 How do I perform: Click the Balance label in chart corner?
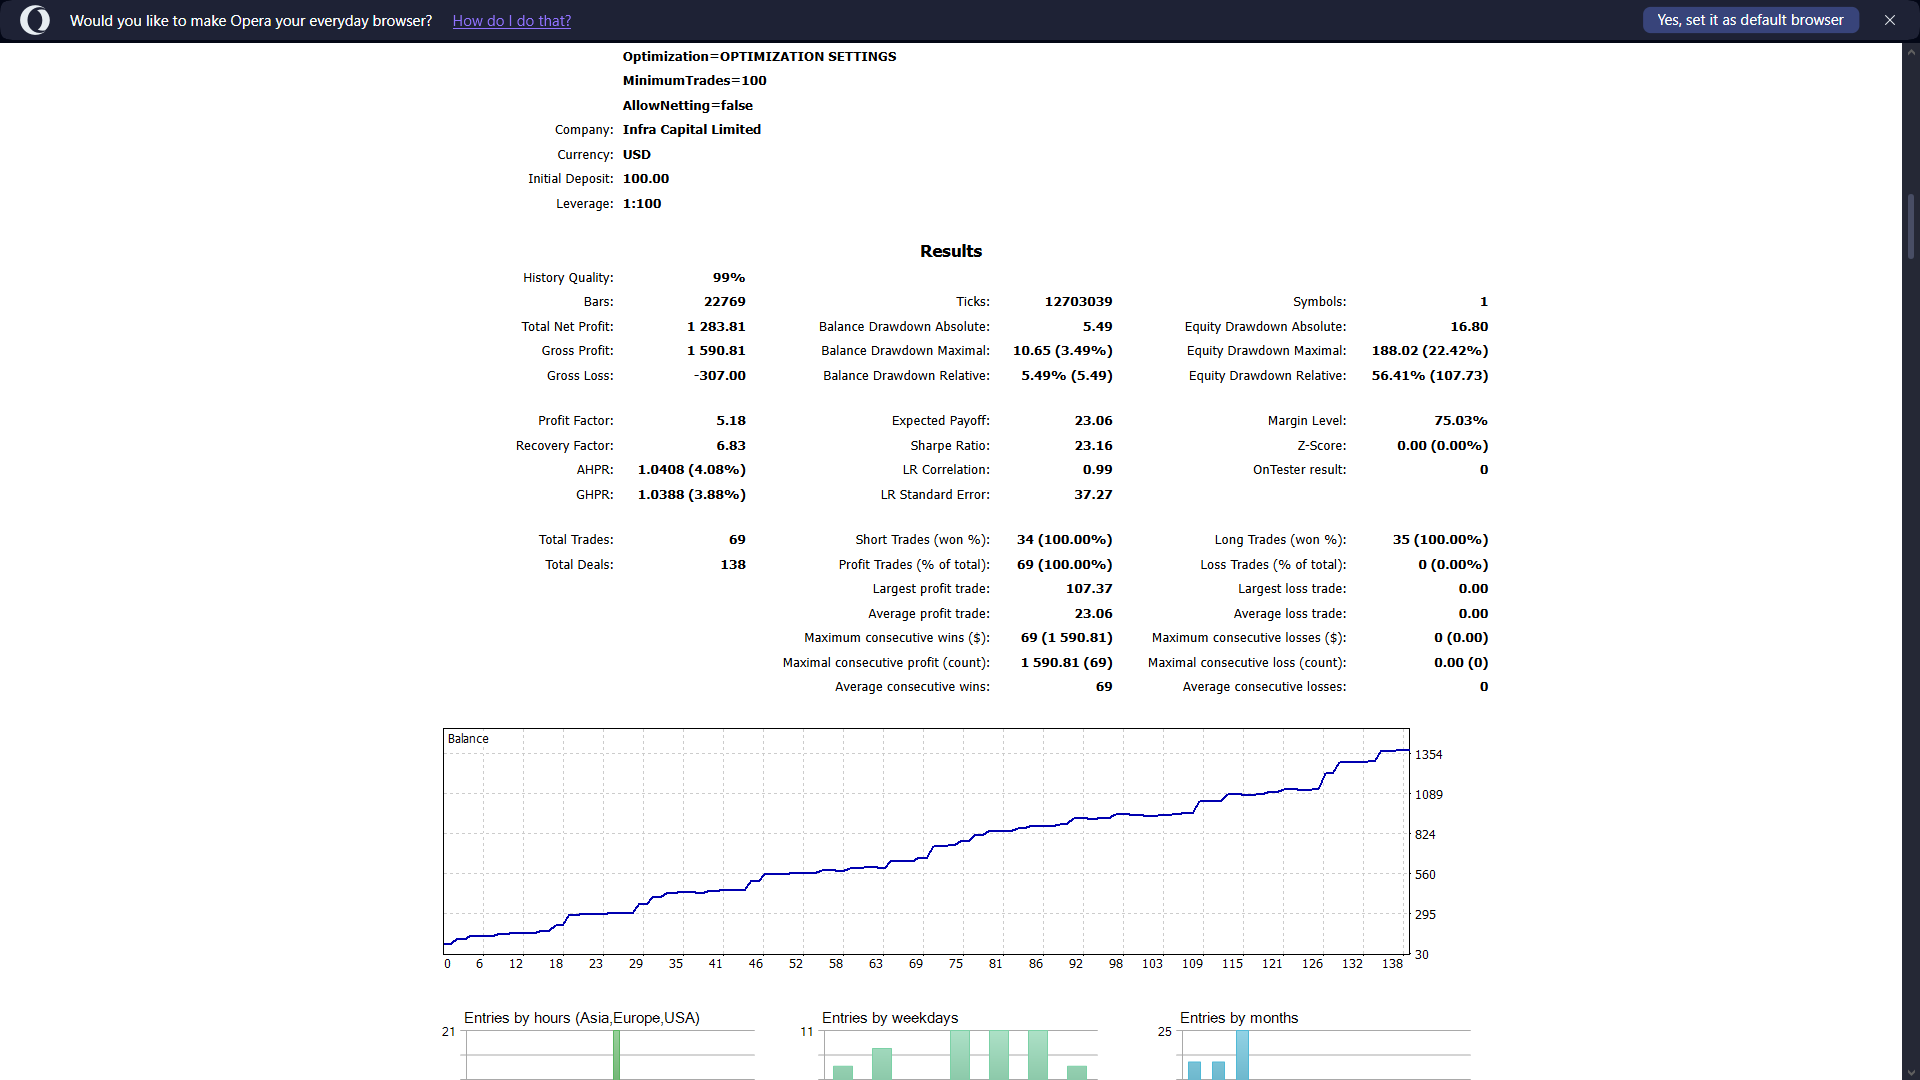tap(468, 739)
